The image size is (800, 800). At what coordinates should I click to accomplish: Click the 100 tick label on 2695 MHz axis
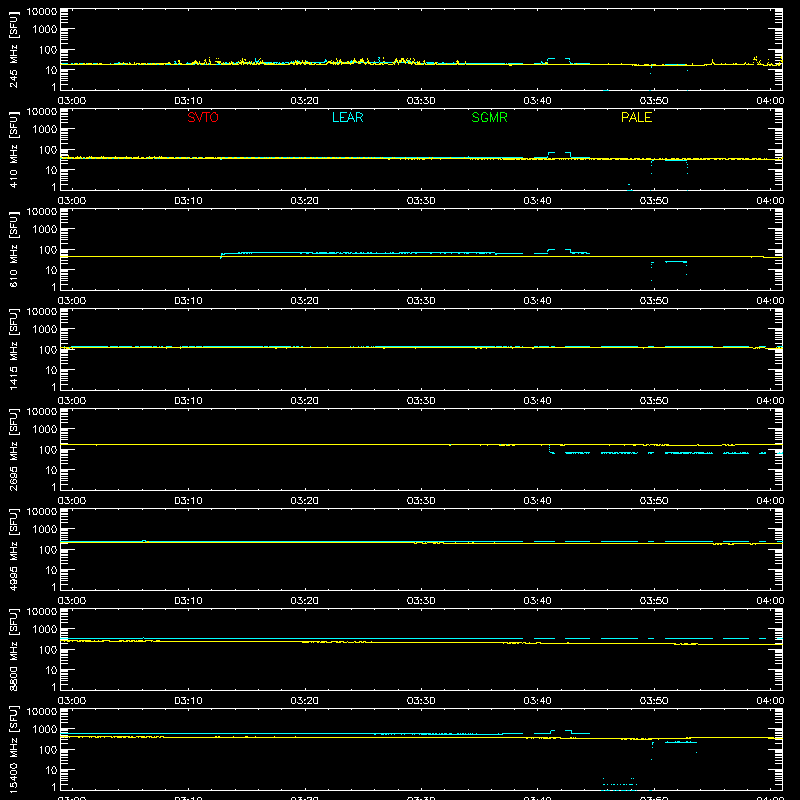pos(48,450)
